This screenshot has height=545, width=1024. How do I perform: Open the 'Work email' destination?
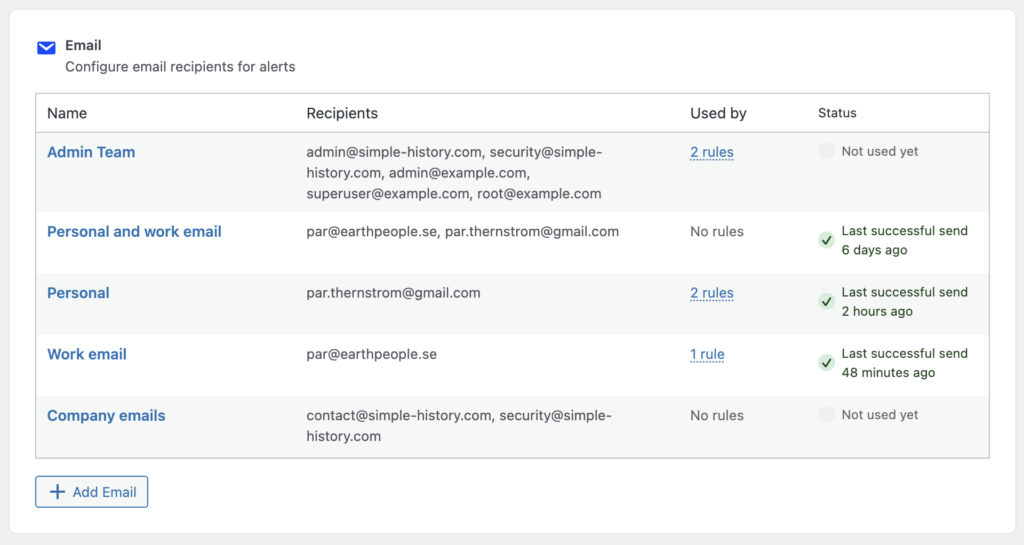click(87, 354)
